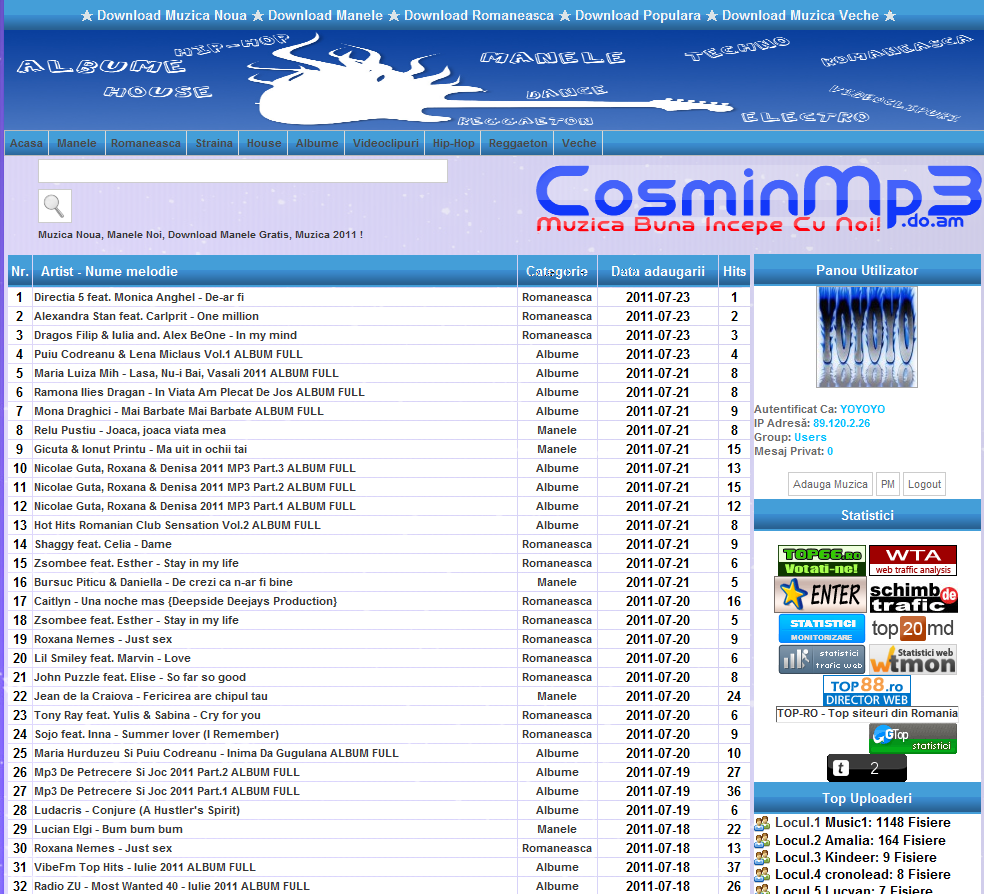Open the GTop statistici badge

[x=913, y=738]
